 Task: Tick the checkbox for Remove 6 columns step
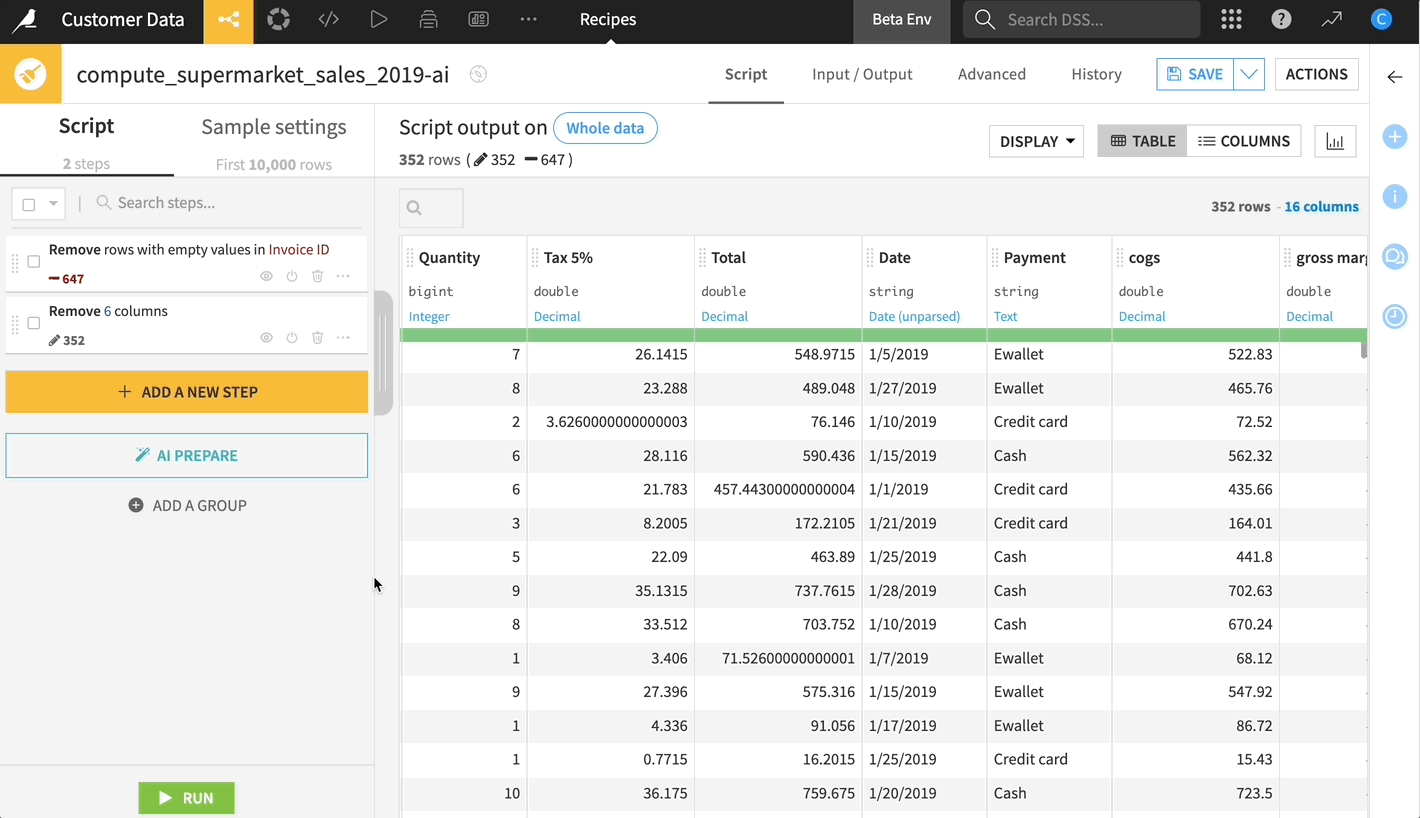tap(33, 323)
